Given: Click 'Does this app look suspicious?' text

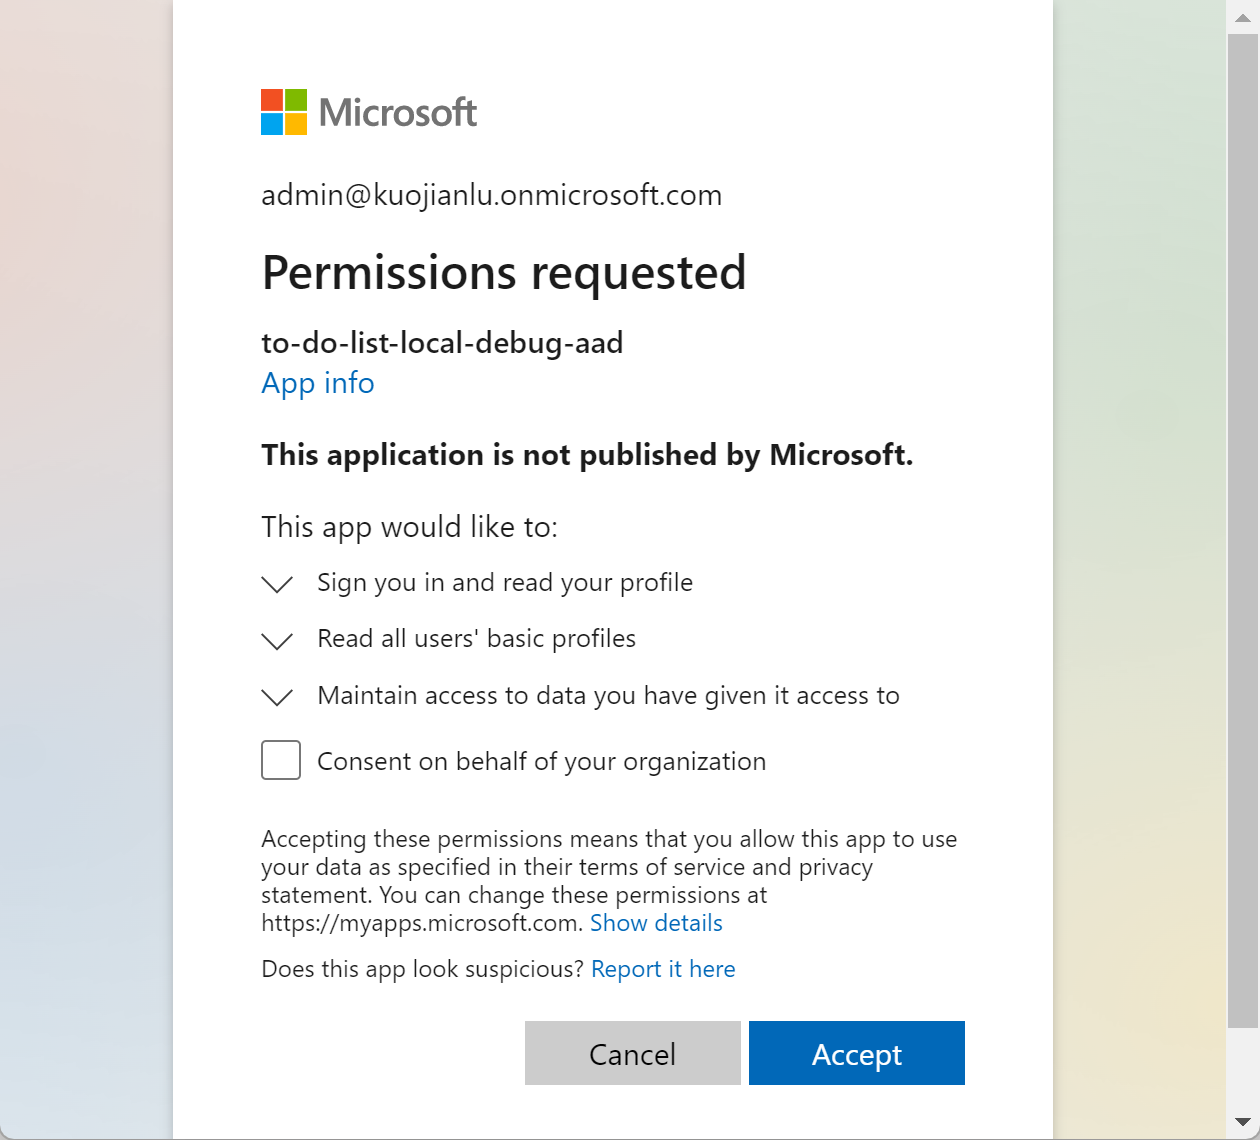Looking at the screenshot, I should [422, 969].
